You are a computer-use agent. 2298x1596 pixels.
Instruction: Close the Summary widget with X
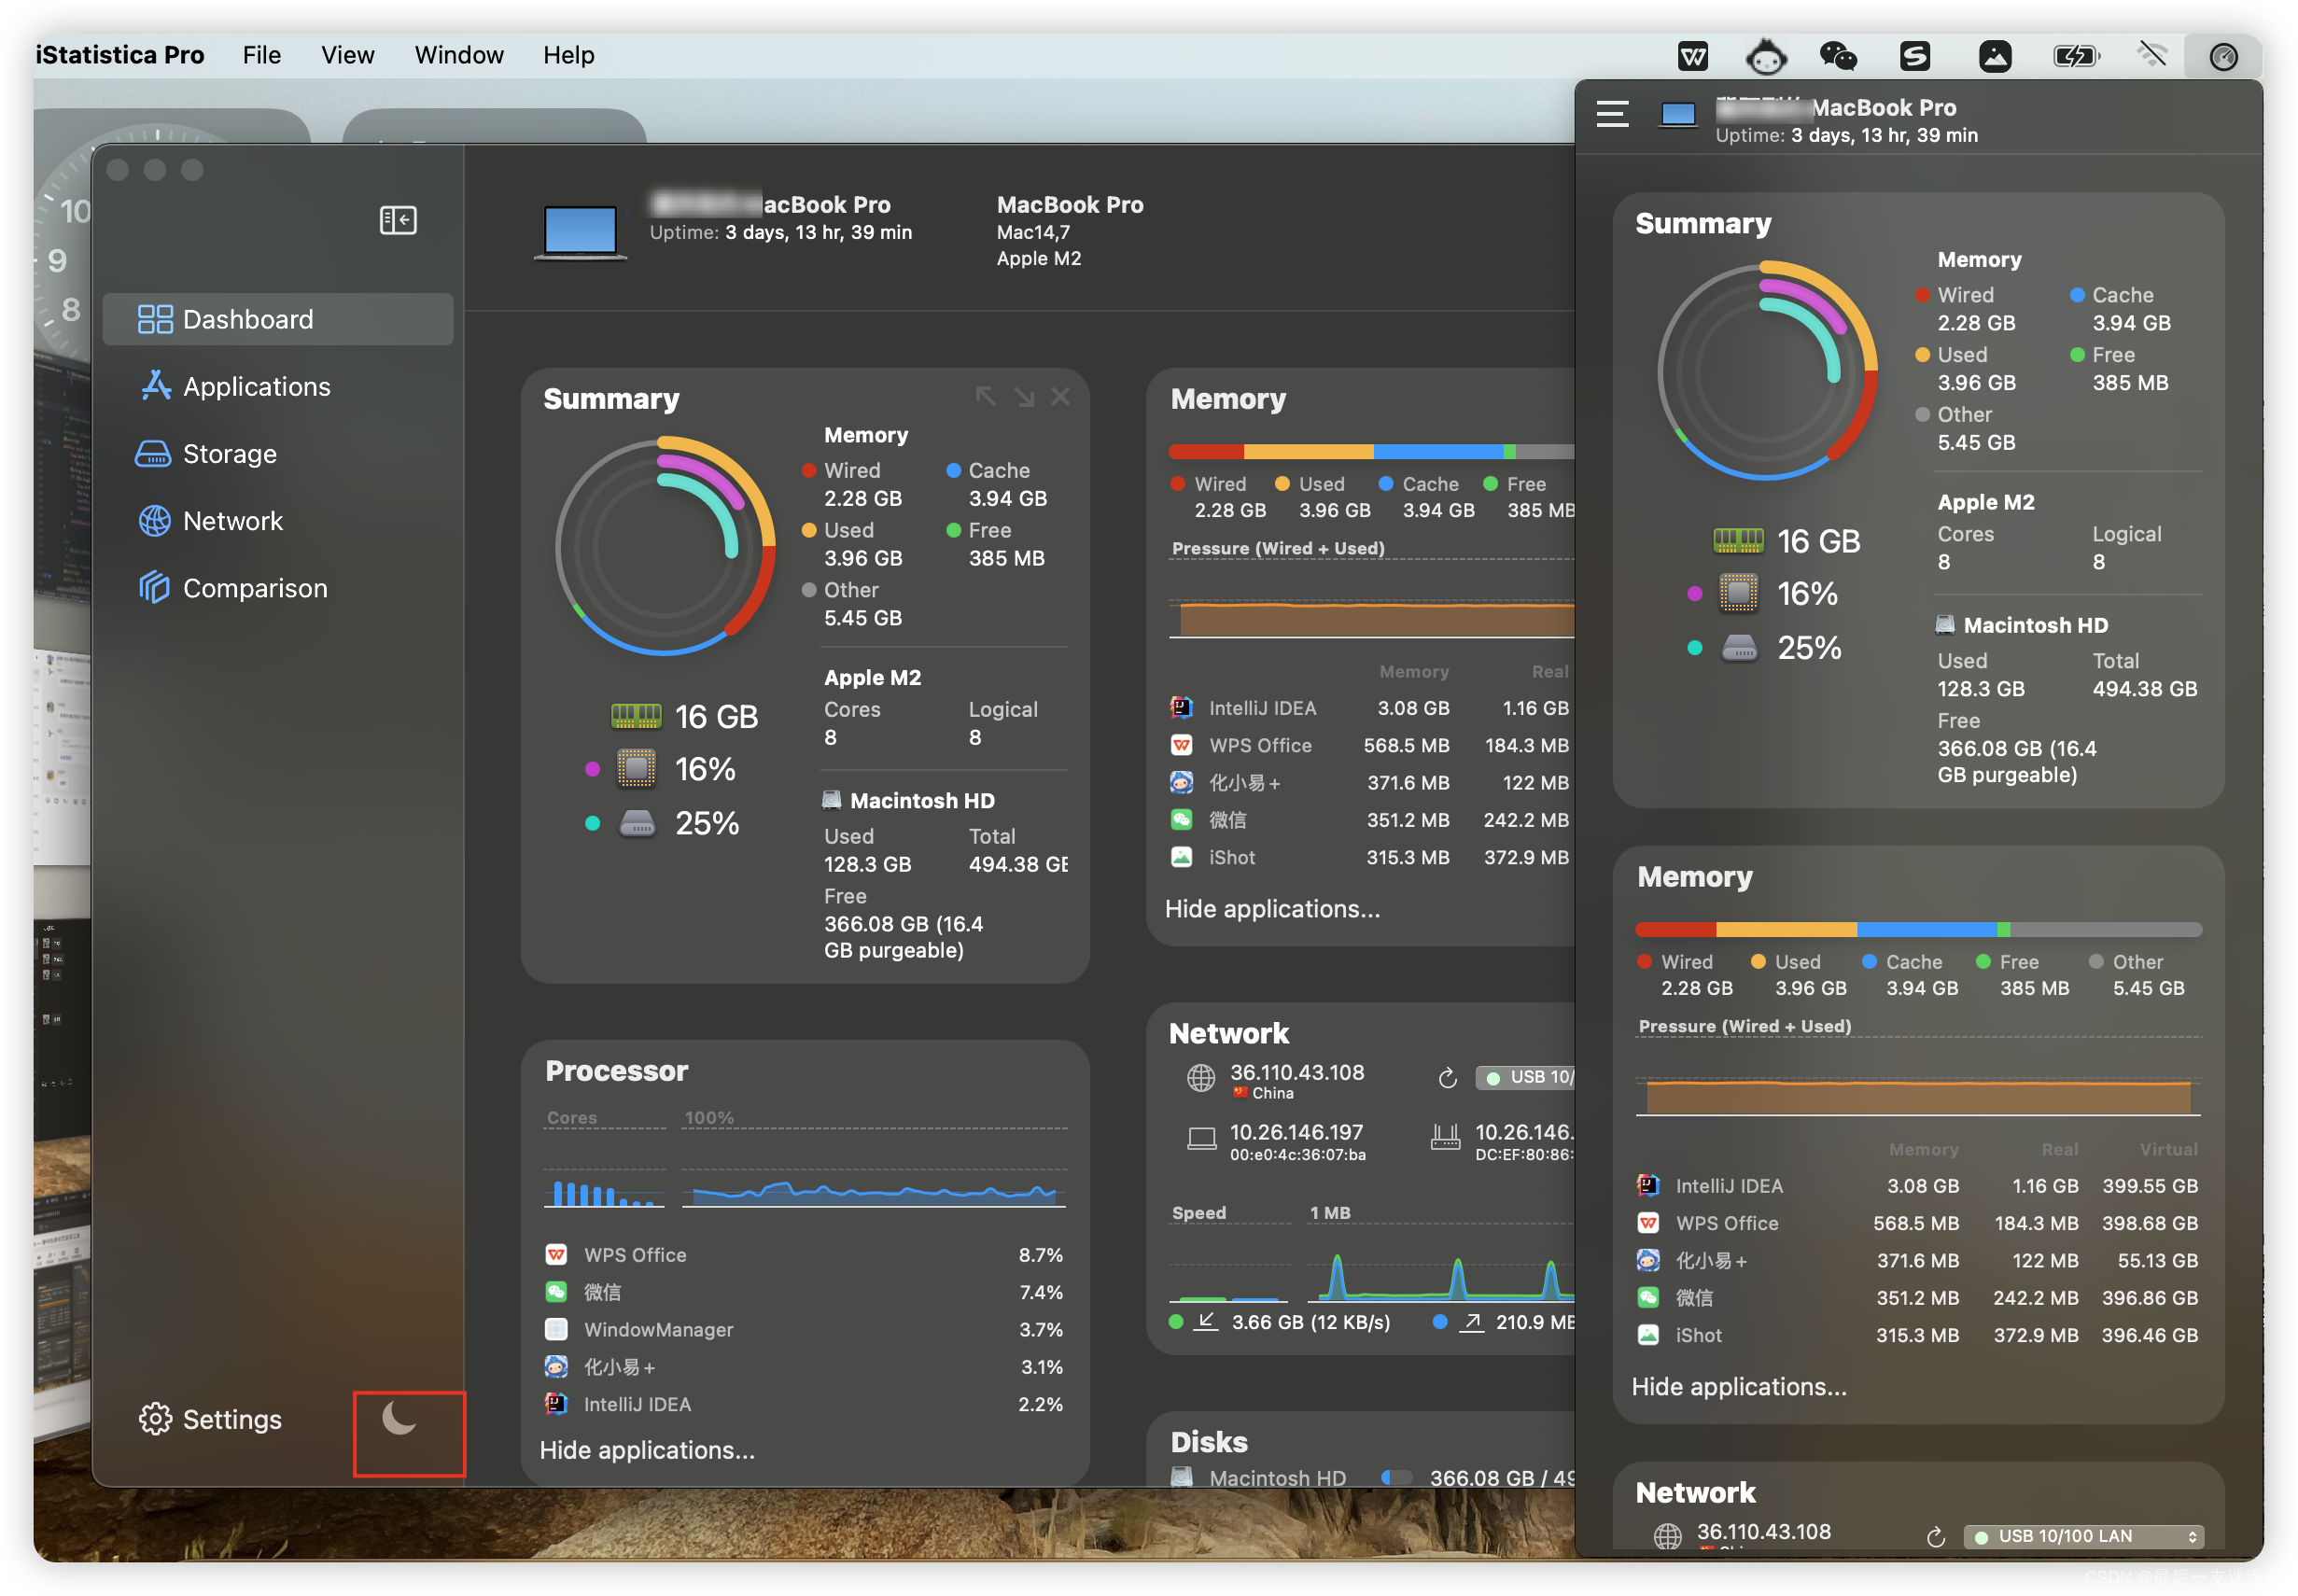(1060, 397)
